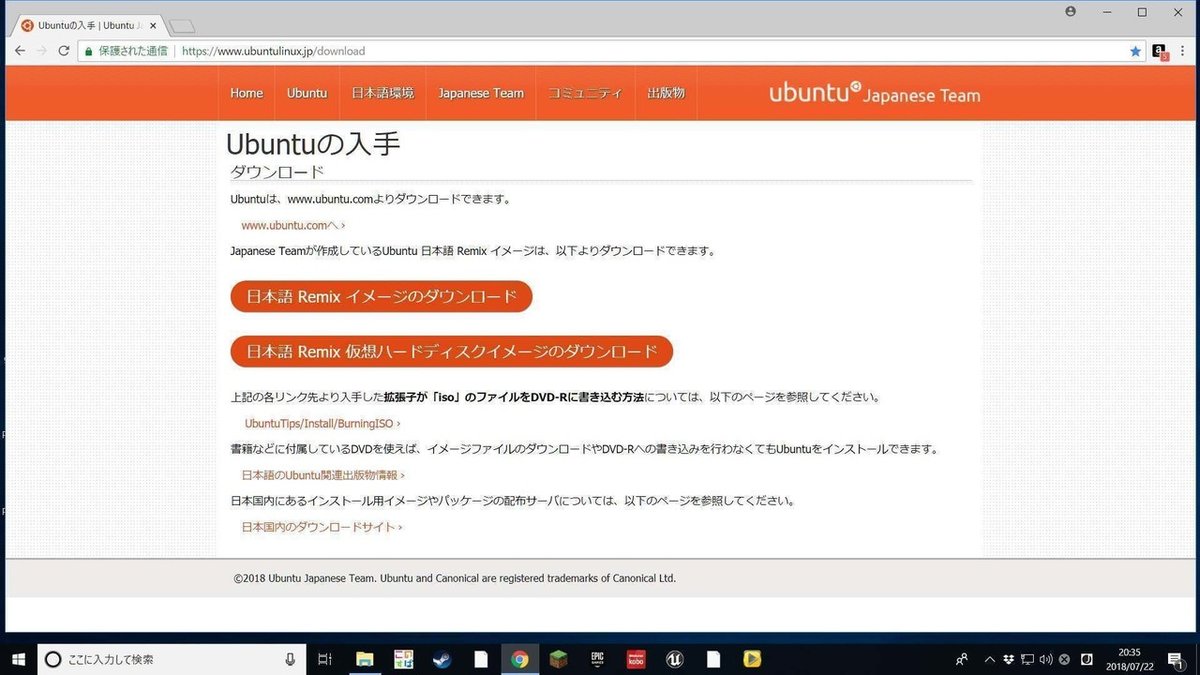Image resolution: width=1200 pixels, height=675 pixels.
Task: Open the Home navigation menu item
Action: click(247, 93)
